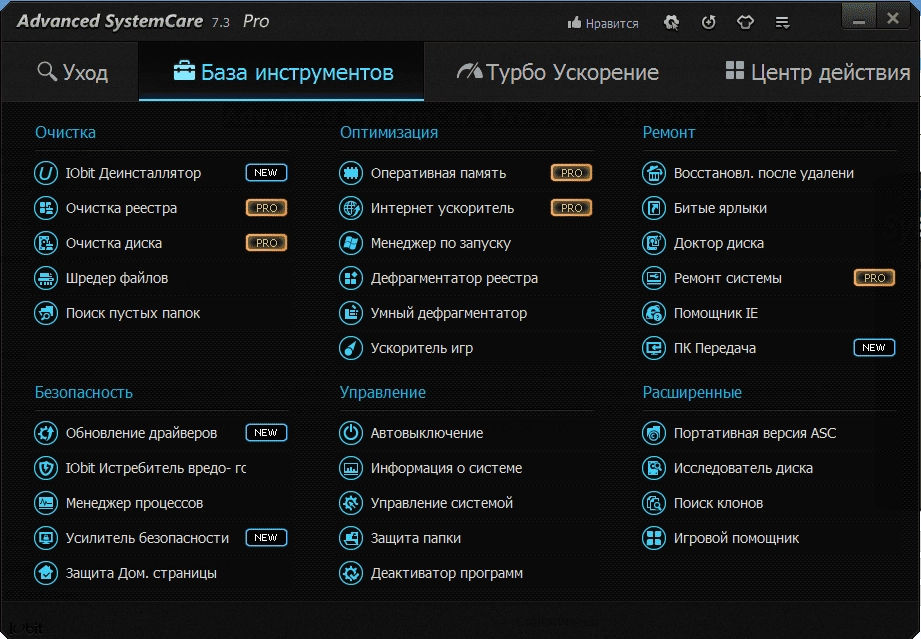Open the Ускоритель игр icon

pos(351,348)
